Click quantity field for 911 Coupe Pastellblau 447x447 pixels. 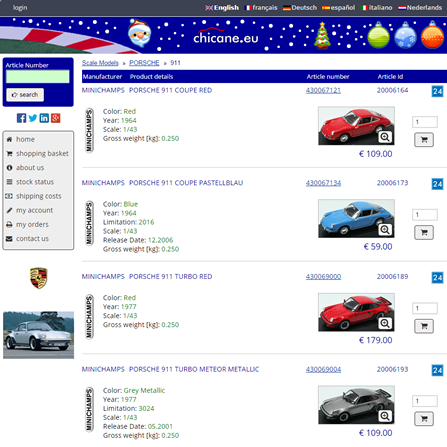click(x=425, y=215)
